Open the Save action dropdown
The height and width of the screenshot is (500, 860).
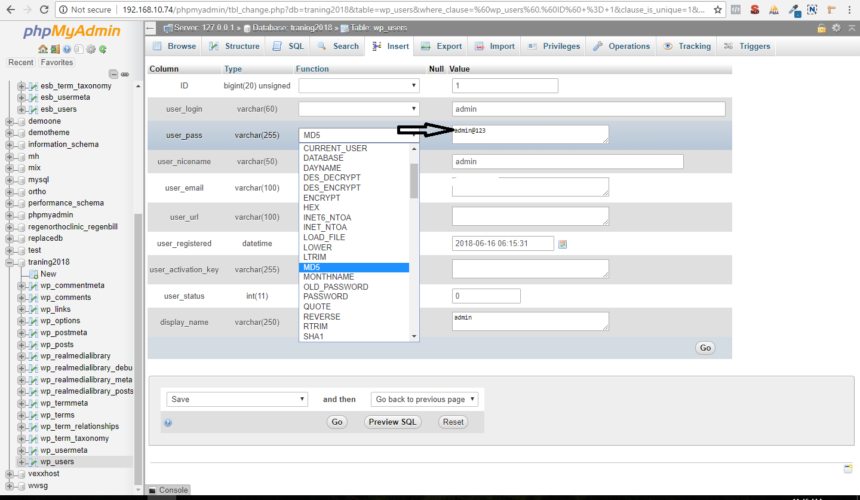(237, 399)
